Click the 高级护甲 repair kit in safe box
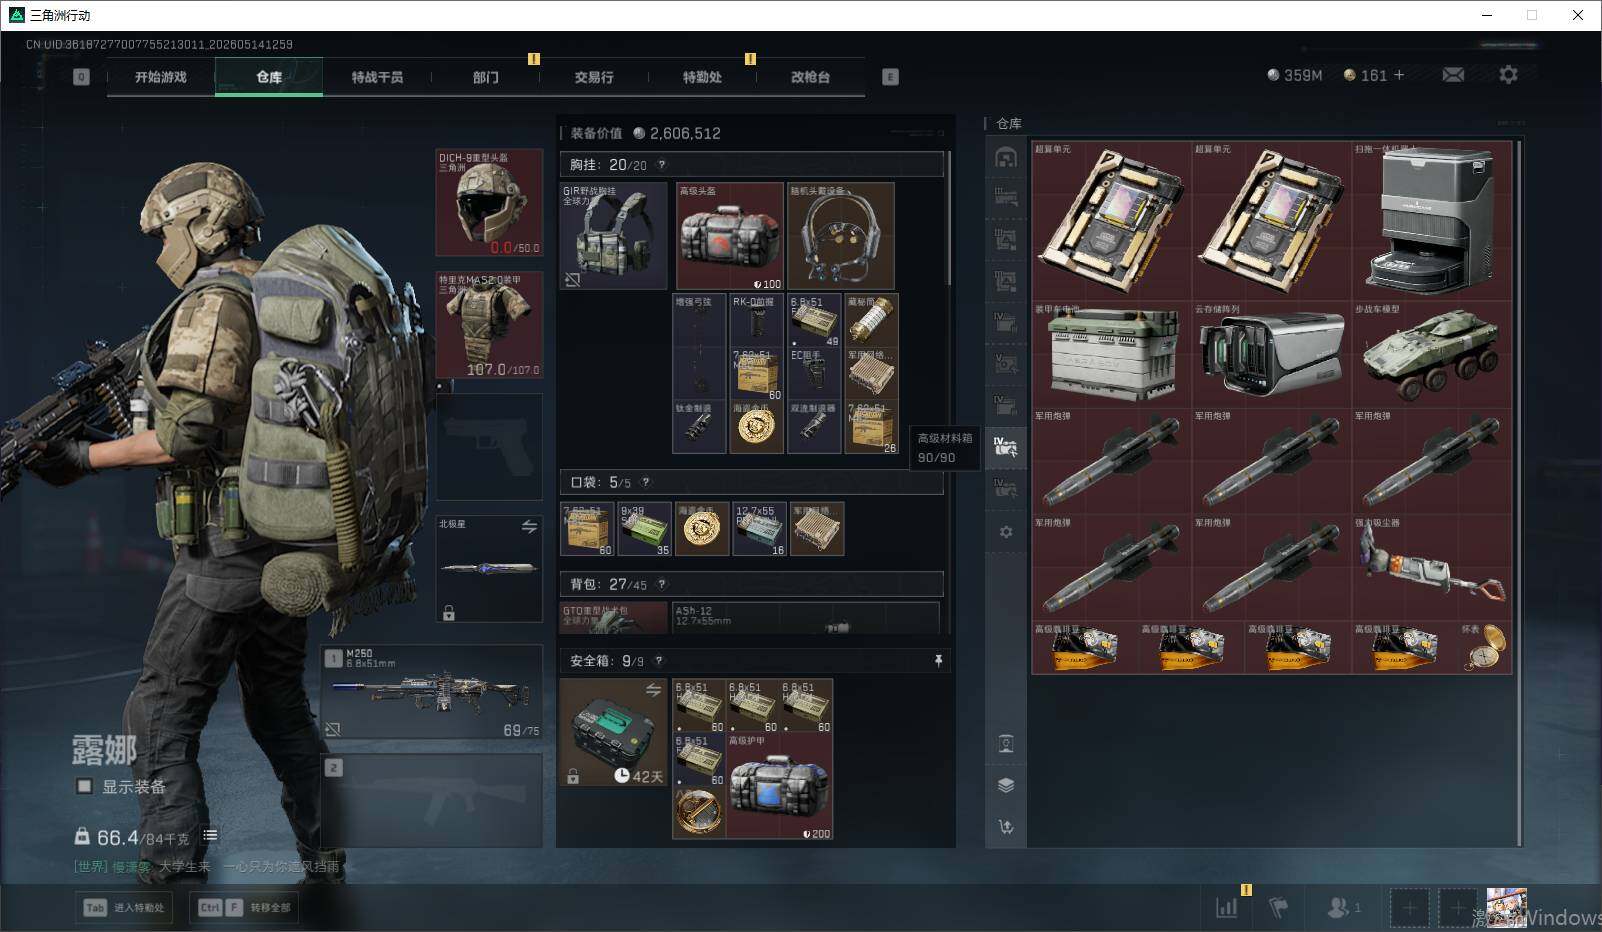The height and width of the screenshot is (932, 1602). 780,786
